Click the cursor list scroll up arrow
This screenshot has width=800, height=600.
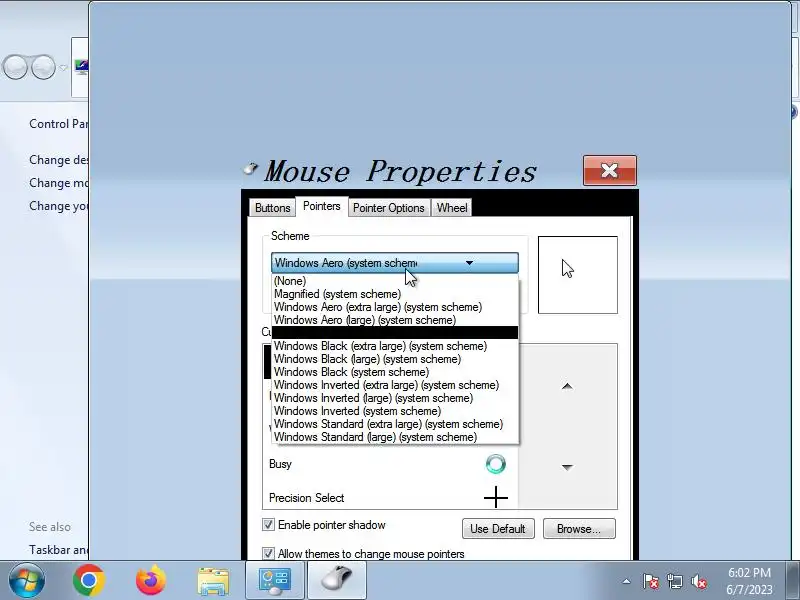pos(567,386)
